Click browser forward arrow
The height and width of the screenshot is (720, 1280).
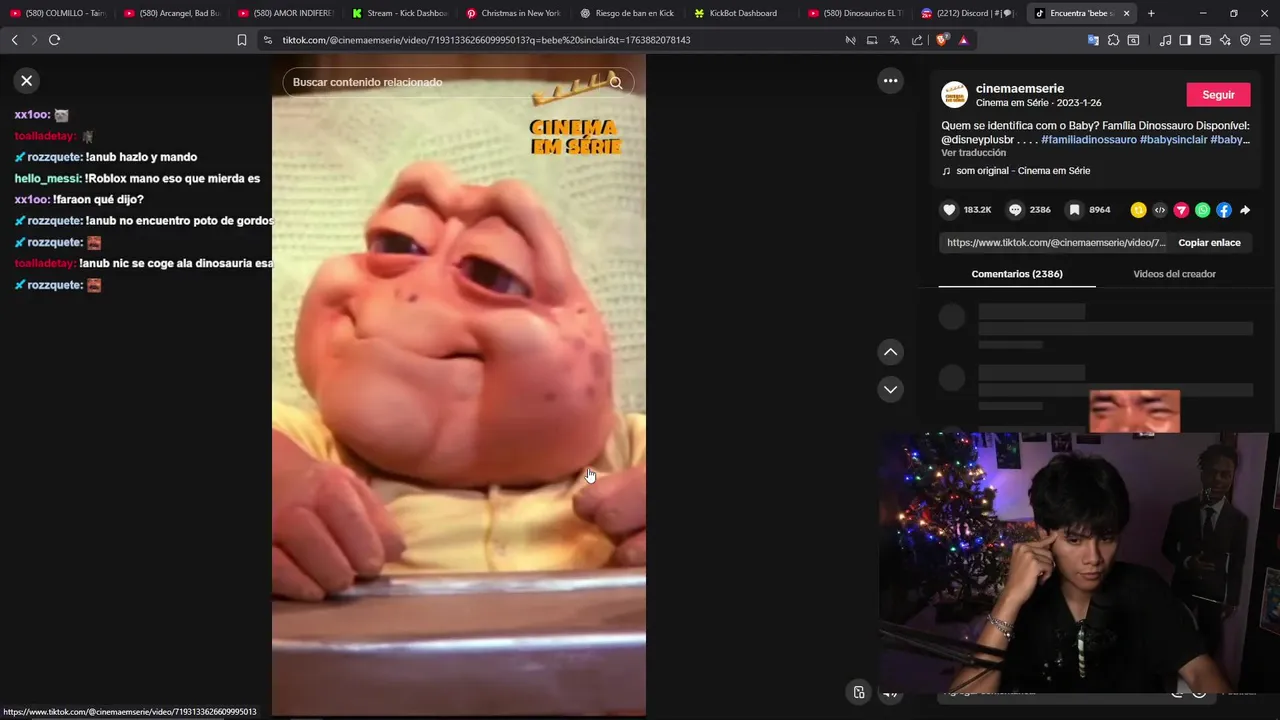(33, 40)
